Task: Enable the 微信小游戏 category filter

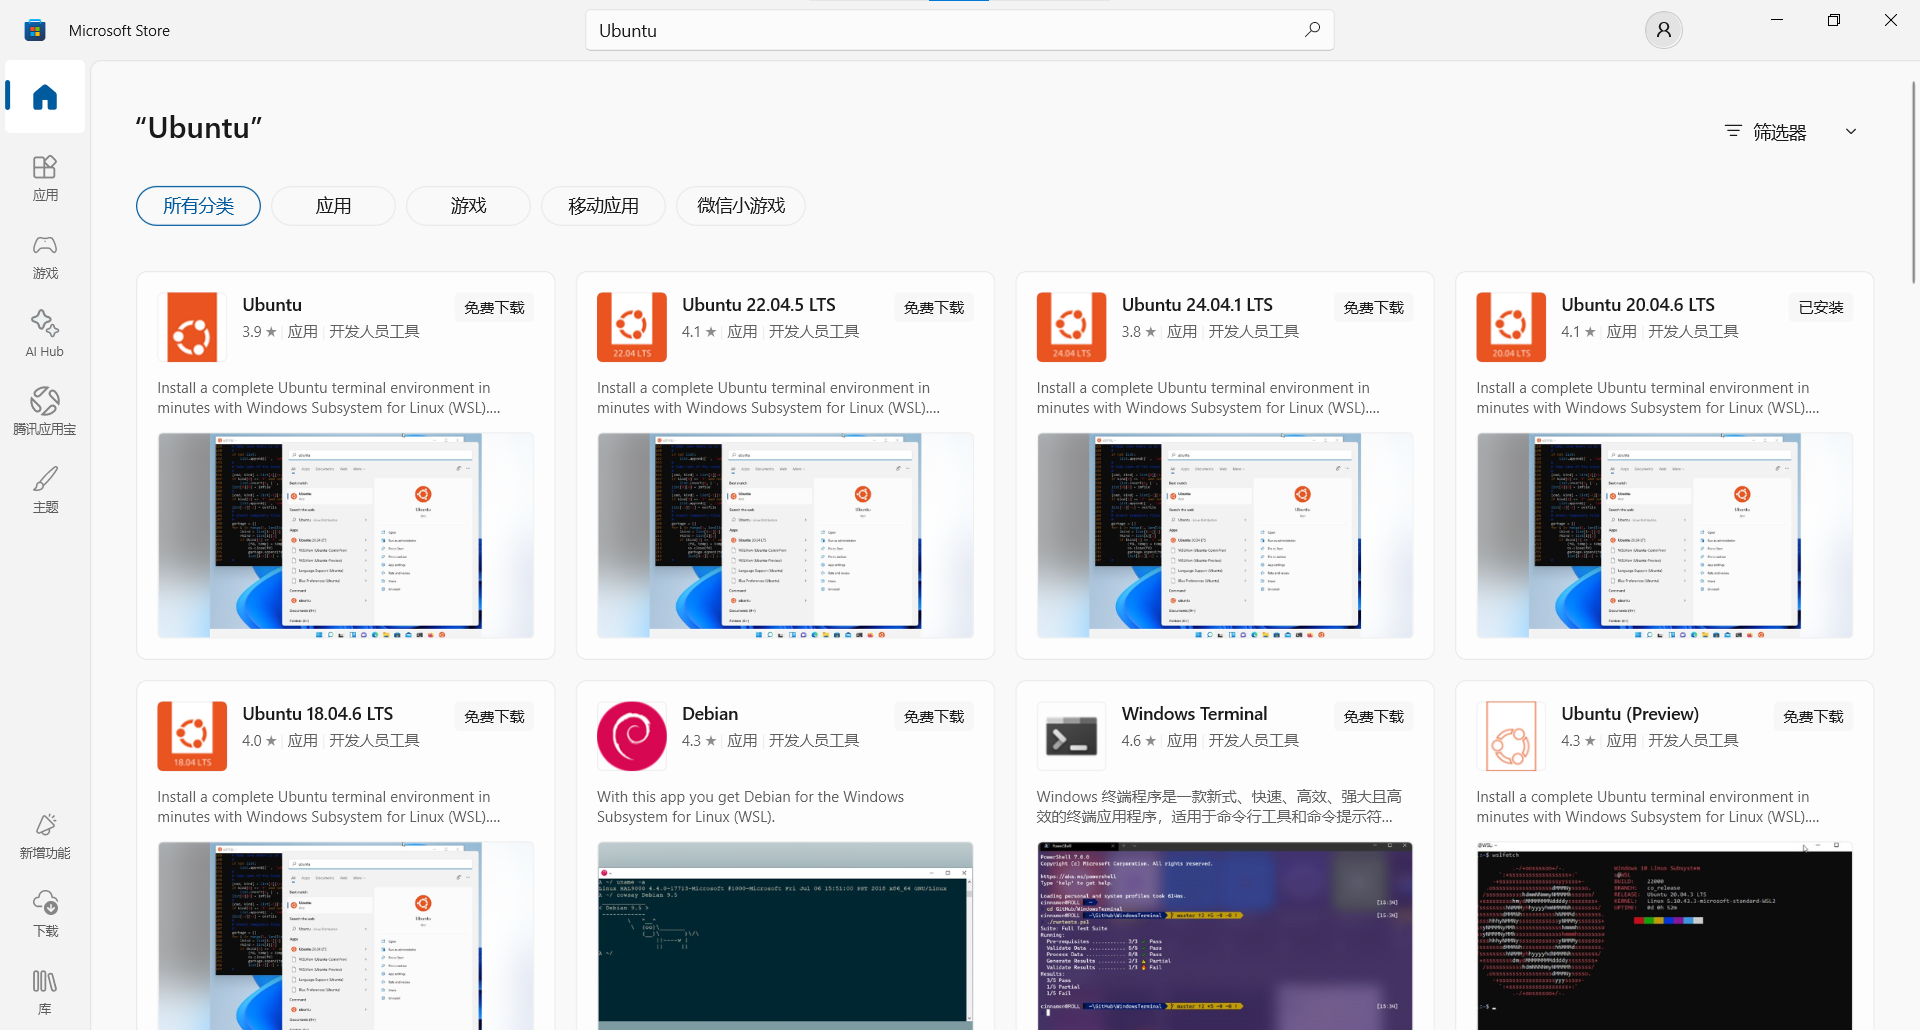Action: pyautogui.click(x=740, y=206)
